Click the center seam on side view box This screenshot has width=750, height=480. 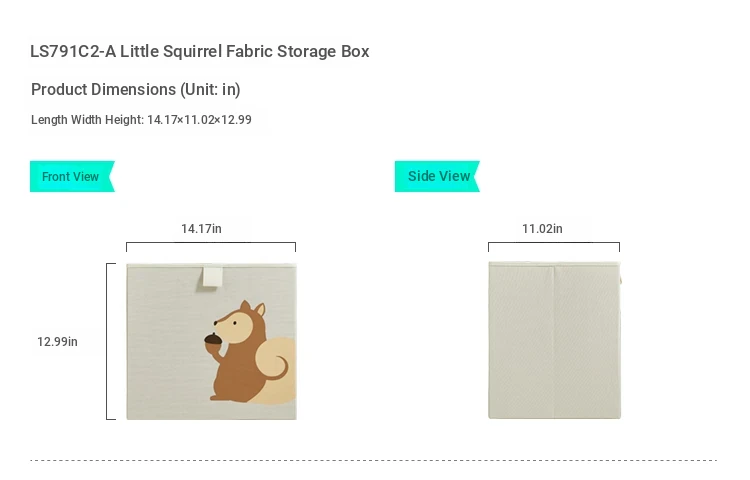pyautogui.click(x=554, y=341)
